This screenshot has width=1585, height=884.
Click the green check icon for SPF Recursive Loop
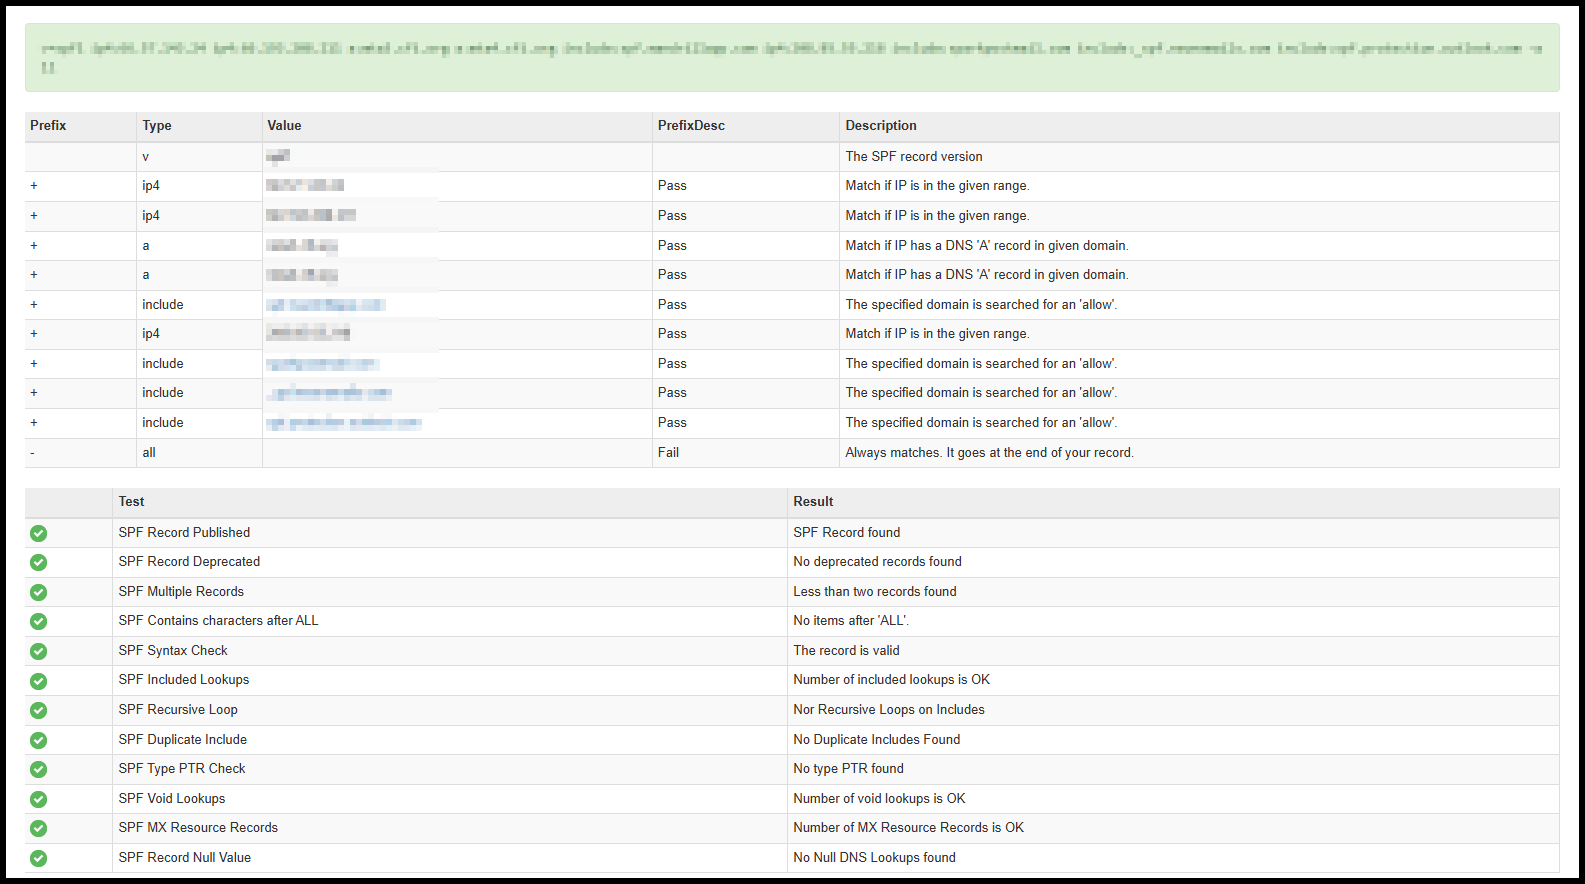38,710
